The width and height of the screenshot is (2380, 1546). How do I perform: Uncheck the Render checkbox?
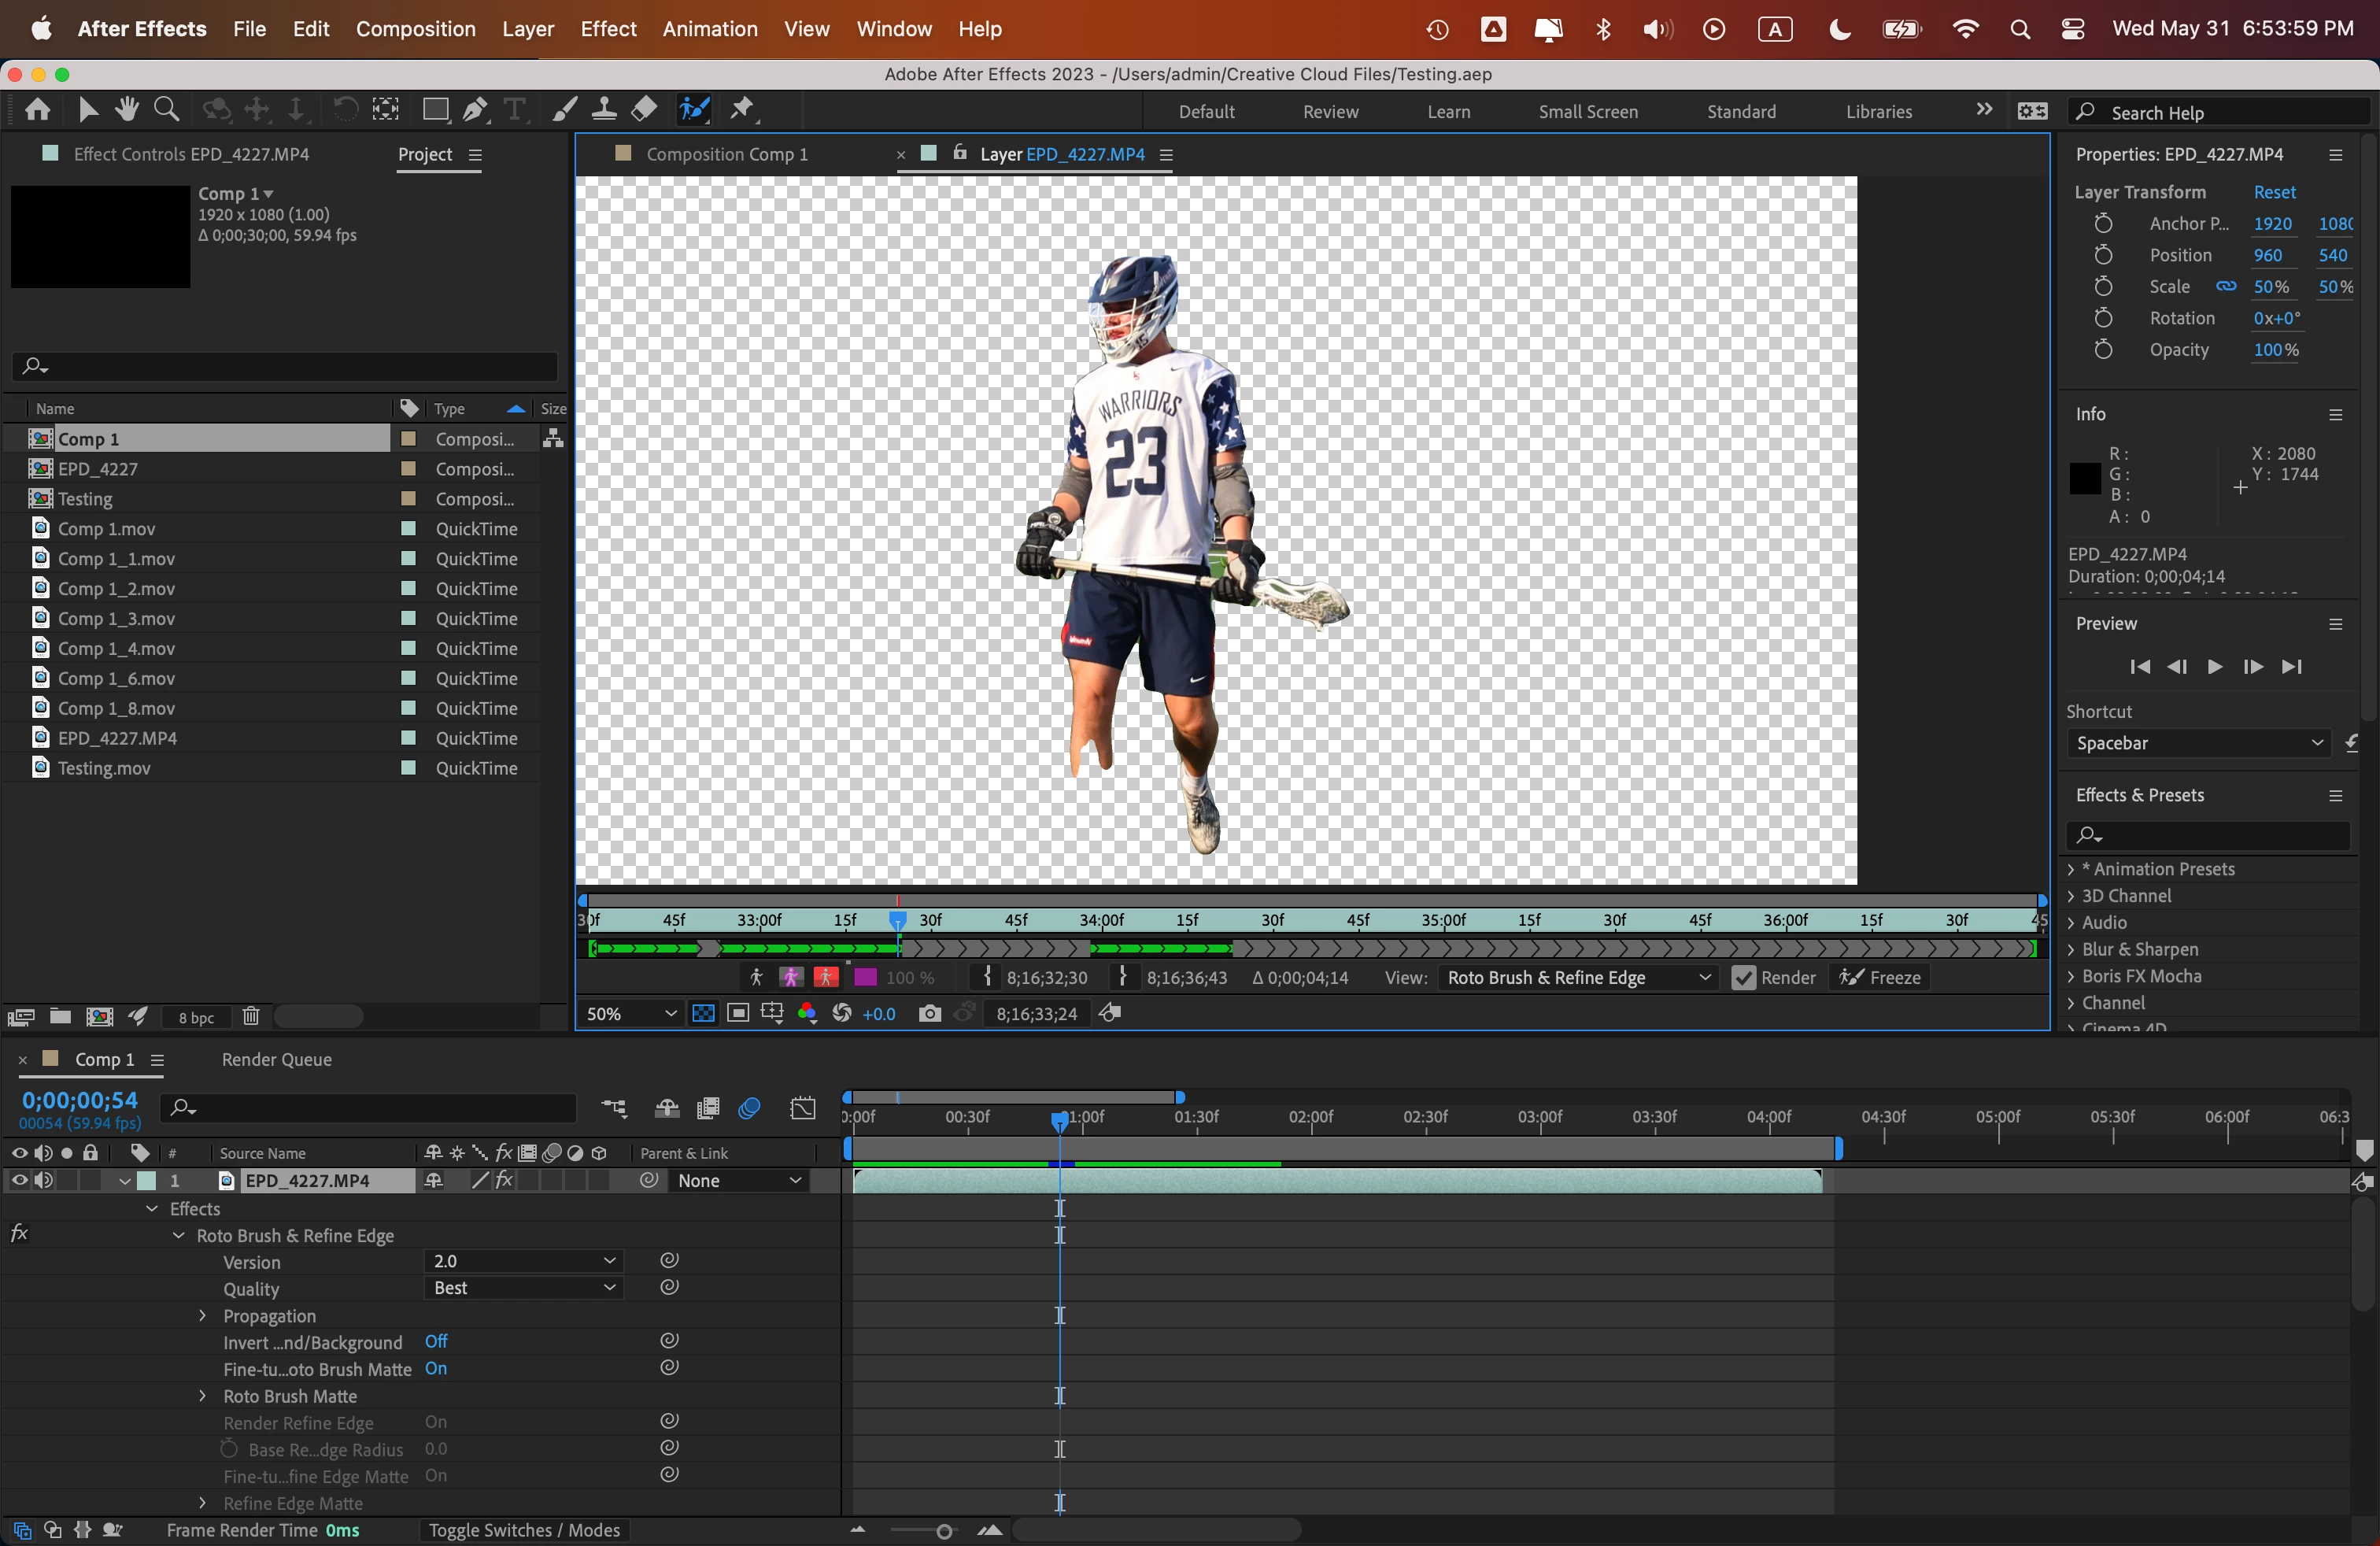click(x=1743, y=977)
